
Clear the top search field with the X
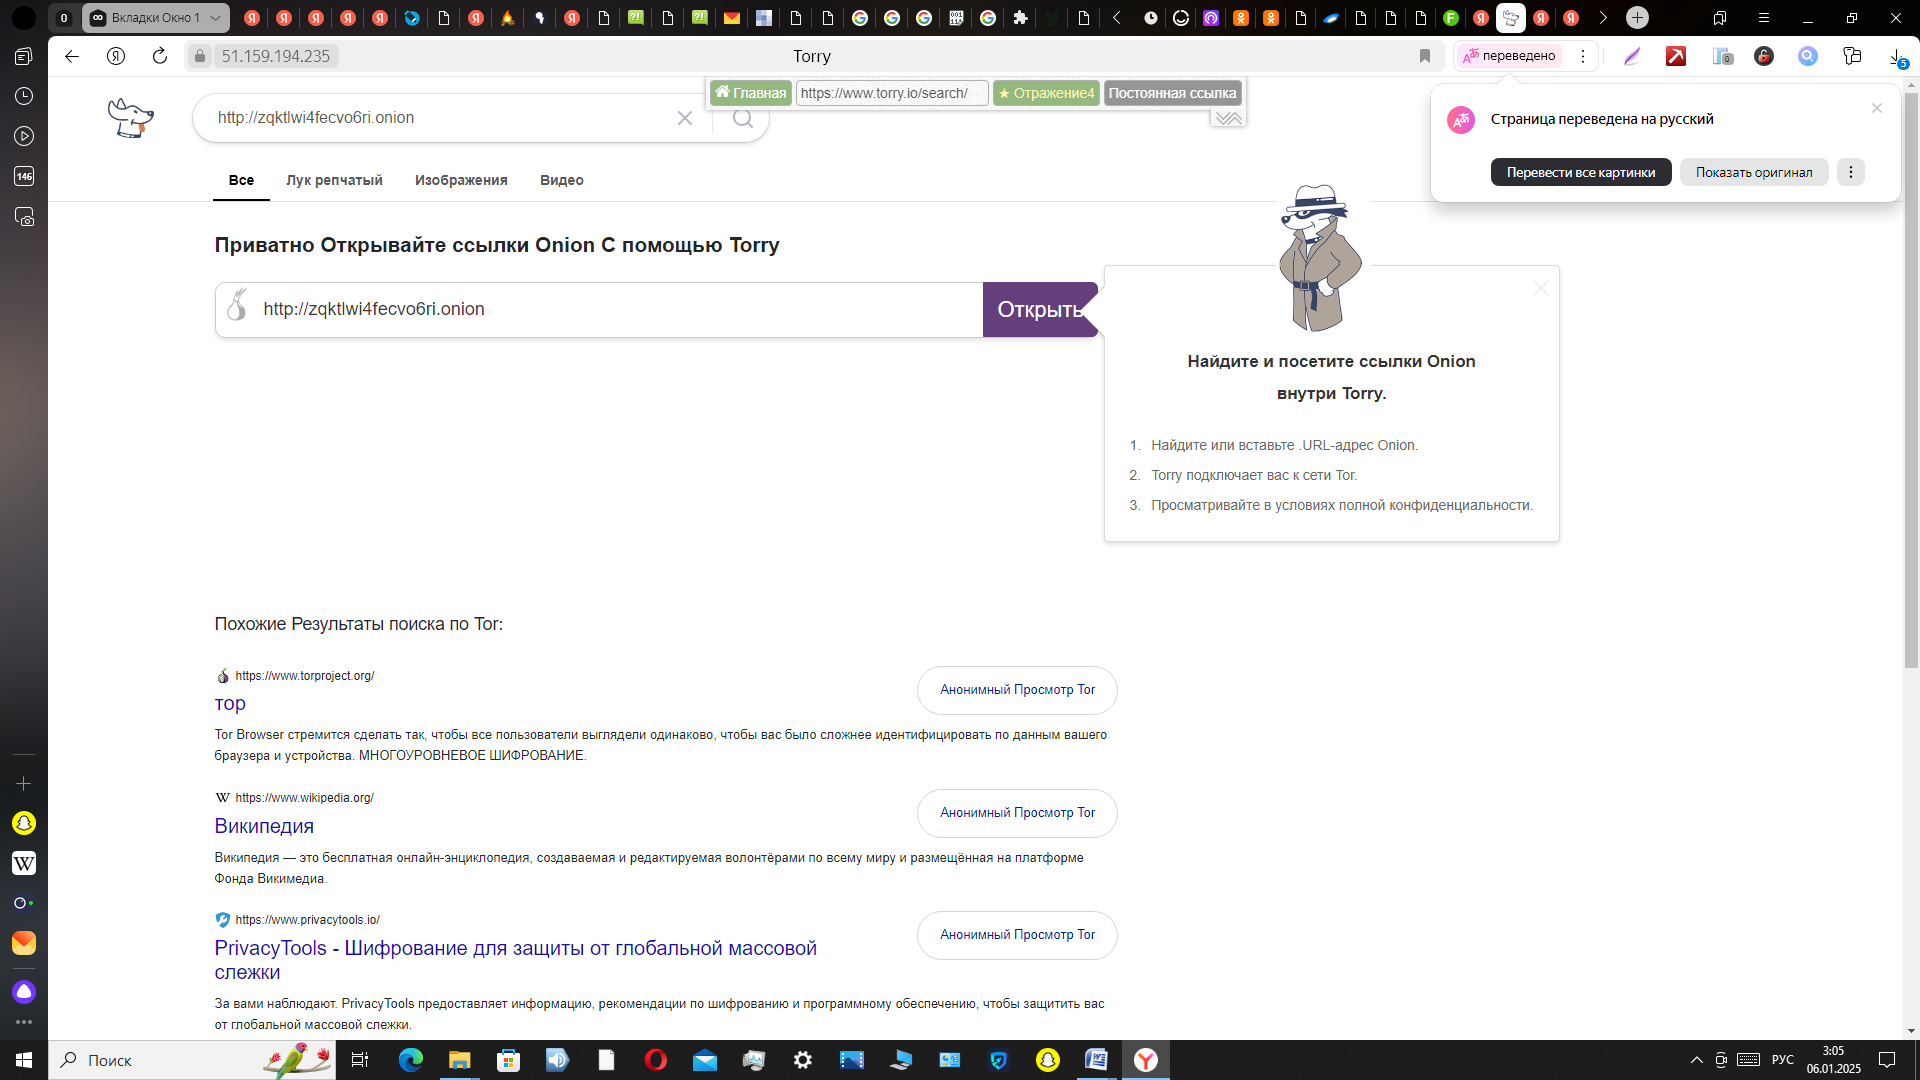685,118
